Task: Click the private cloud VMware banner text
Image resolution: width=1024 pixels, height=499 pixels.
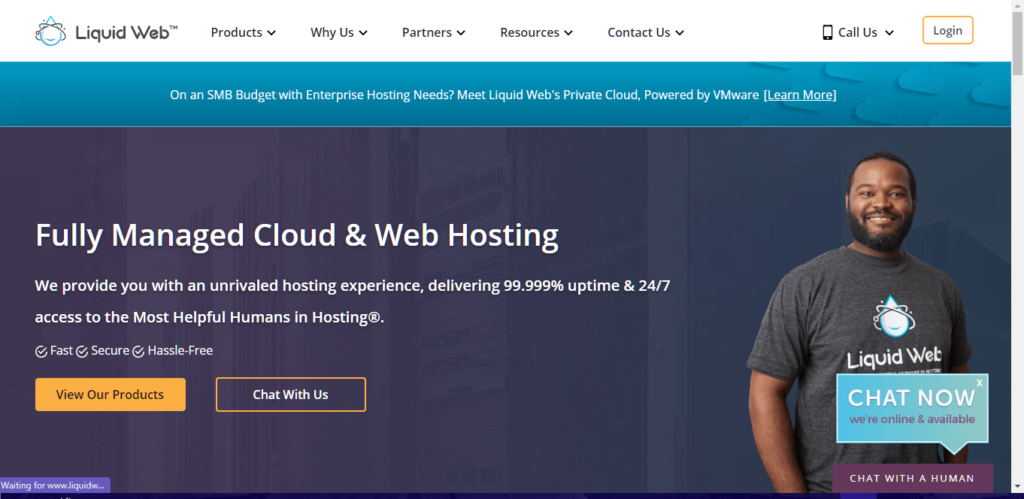Action: coord(466,95)
